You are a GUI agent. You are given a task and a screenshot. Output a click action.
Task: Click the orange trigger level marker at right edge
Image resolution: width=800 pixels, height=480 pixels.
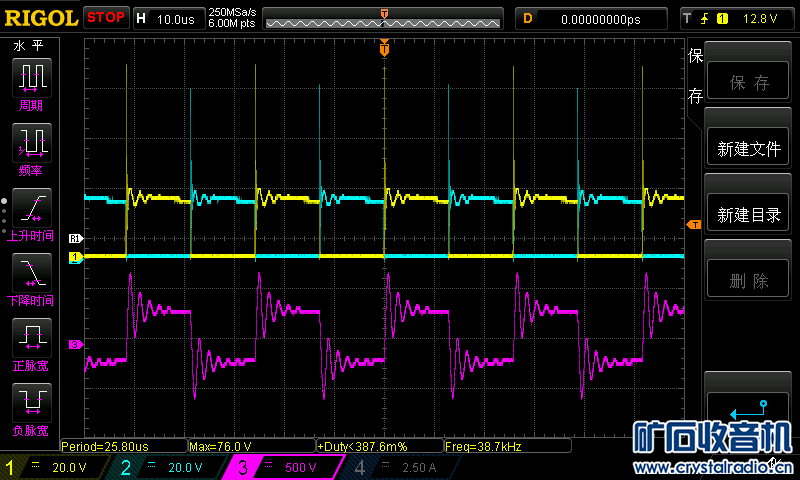[694, 224]
